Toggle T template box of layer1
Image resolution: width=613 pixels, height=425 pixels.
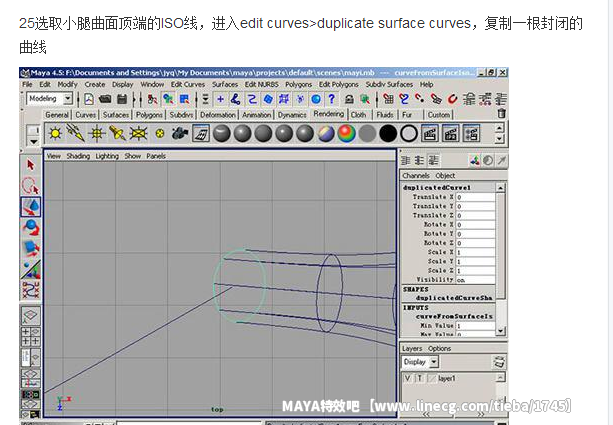(420, 378)
